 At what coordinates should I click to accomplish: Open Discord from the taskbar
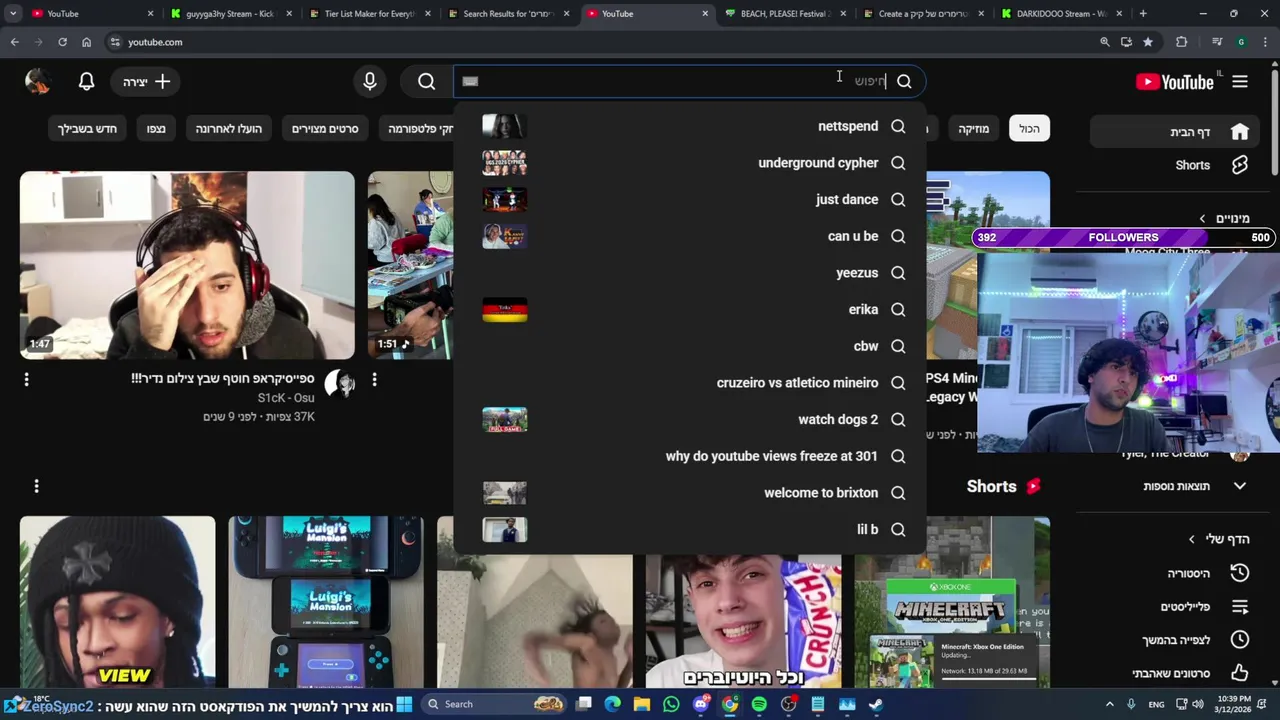pos(701,704)
